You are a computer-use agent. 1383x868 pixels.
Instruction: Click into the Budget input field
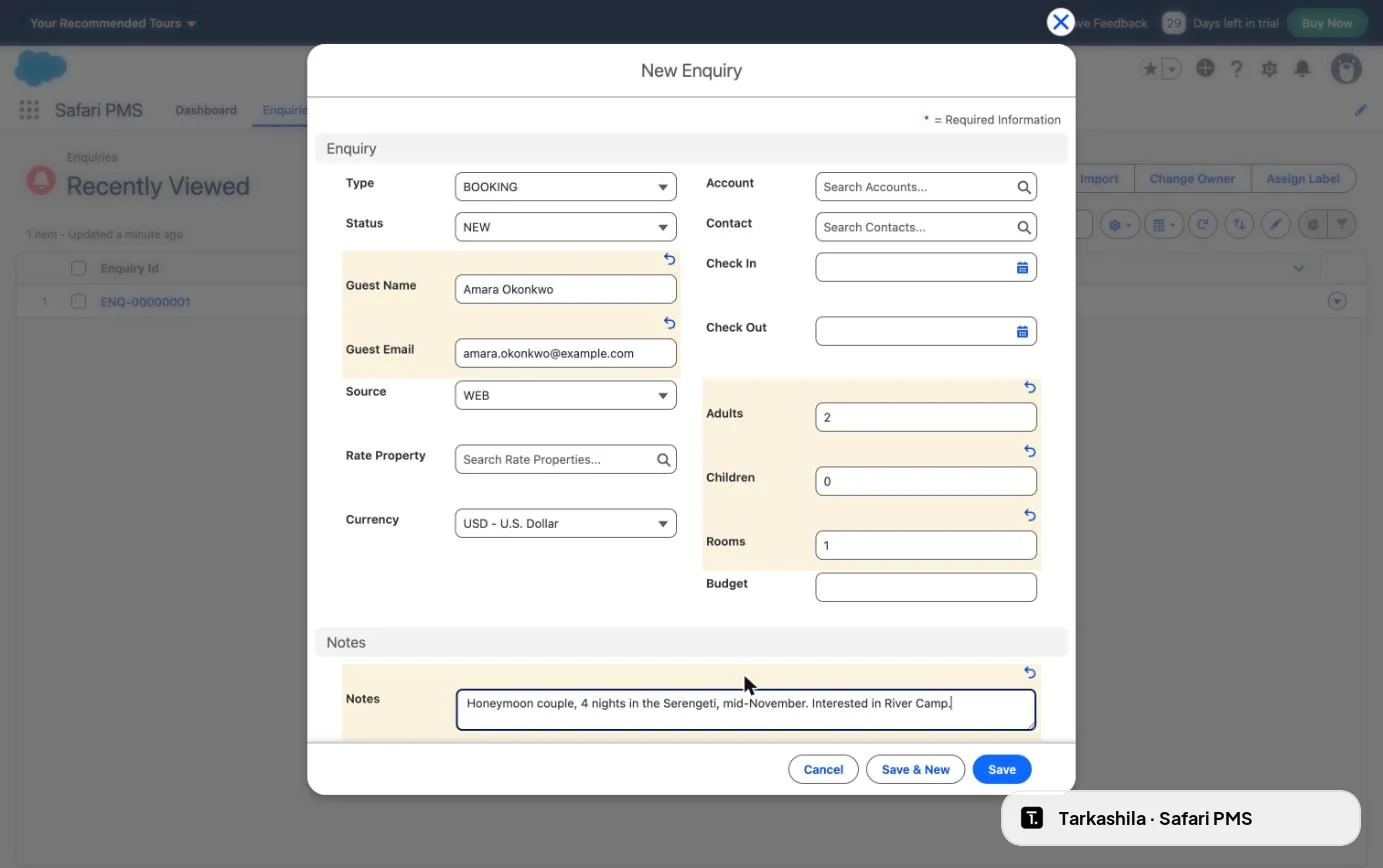point(926,587)
